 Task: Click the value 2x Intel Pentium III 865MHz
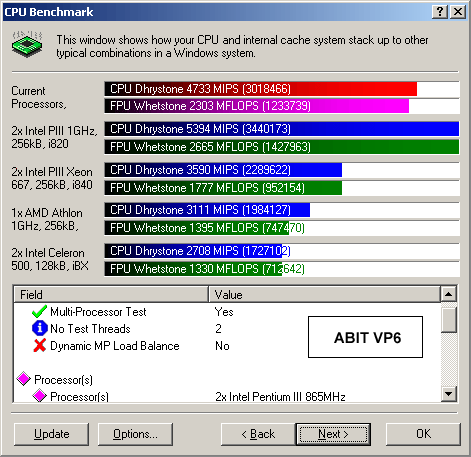pyautogui.click(x=280, y=397)
